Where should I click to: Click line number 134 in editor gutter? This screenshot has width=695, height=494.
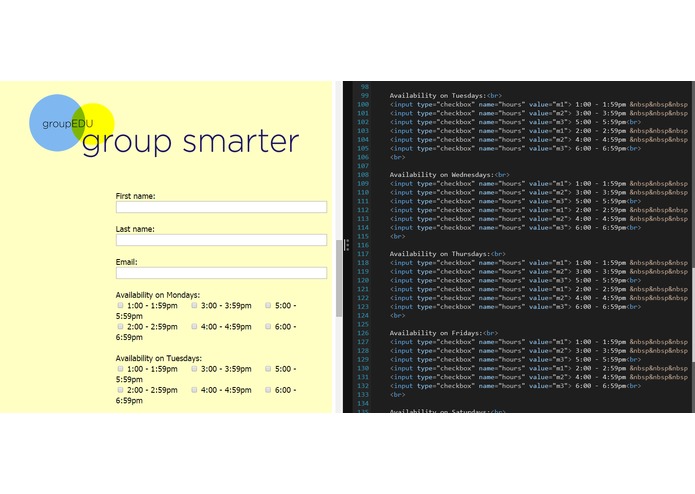click(x=363, y=404)
